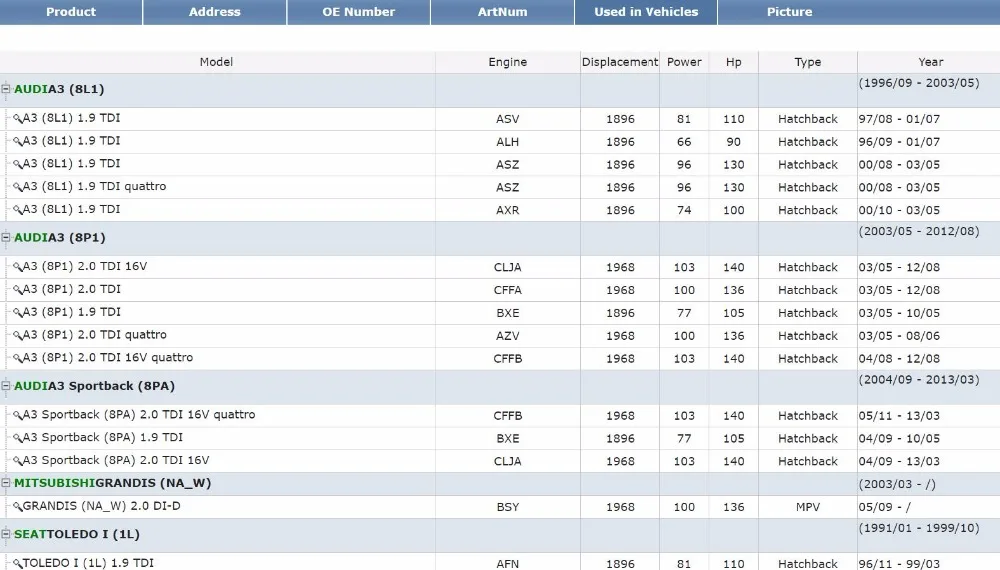This screenshot has width=1000, height=570.
Task: Collapse the MITSUBISHI GRANDIS (NA_W) group
Action: pyautogui.click(x=6, y=483)
